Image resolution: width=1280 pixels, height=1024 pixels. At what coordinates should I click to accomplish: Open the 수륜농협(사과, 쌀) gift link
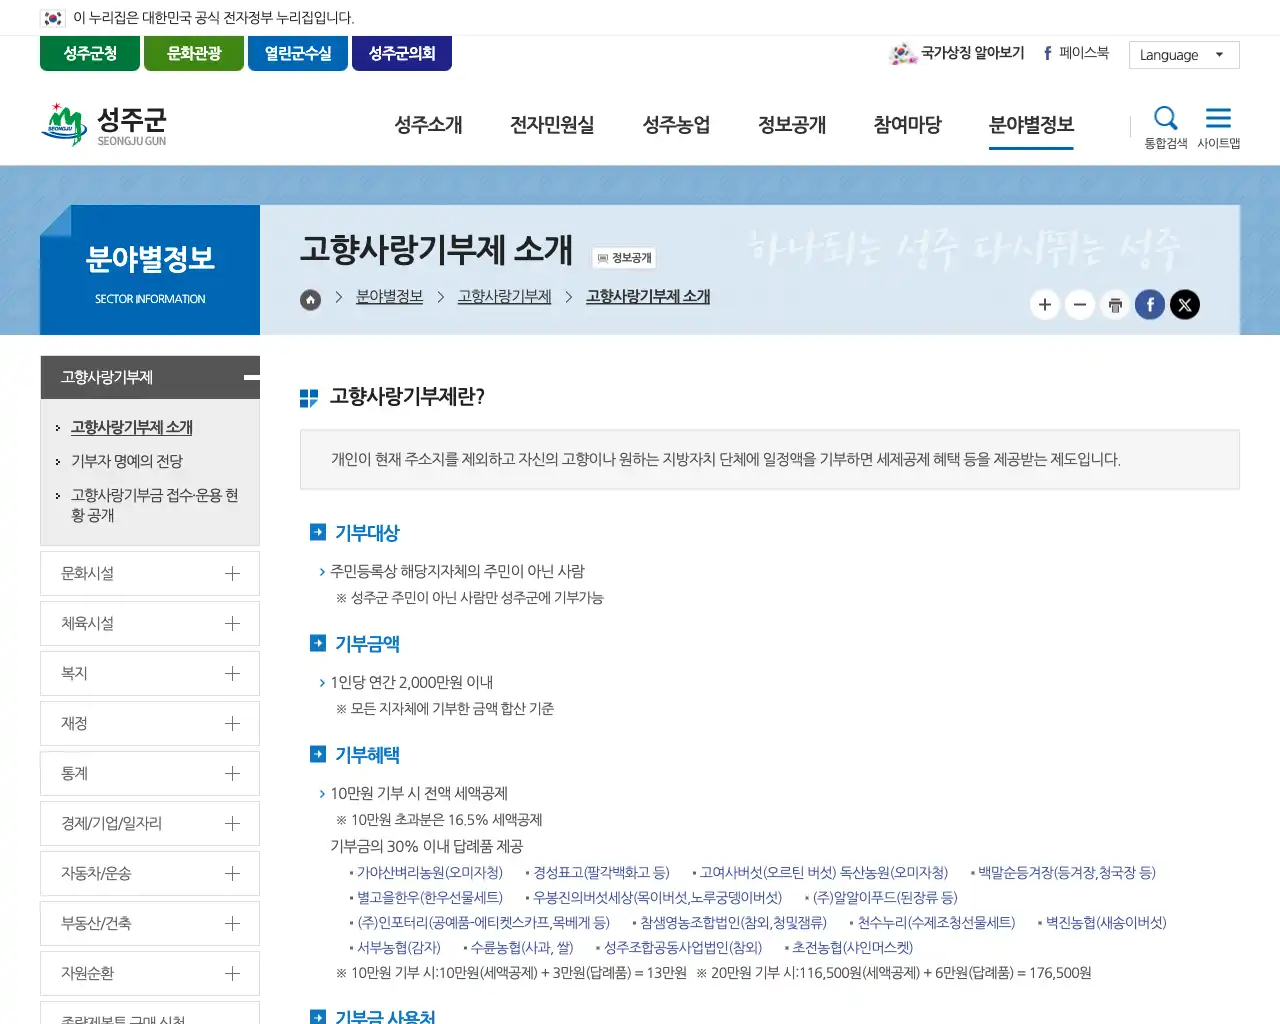(x=522, y=948)
